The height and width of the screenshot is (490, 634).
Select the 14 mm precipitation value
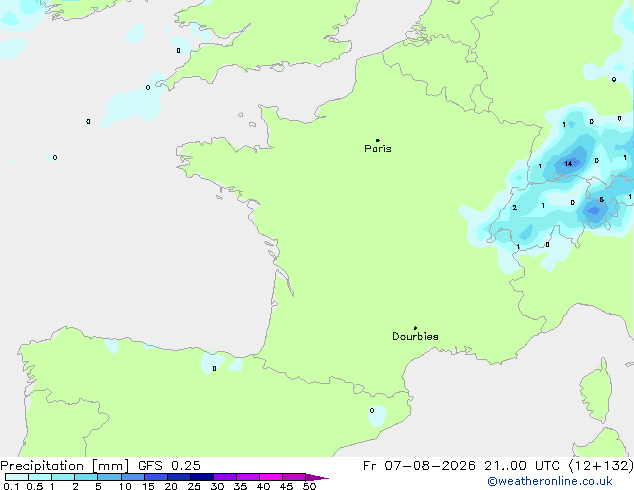(568, 163)
